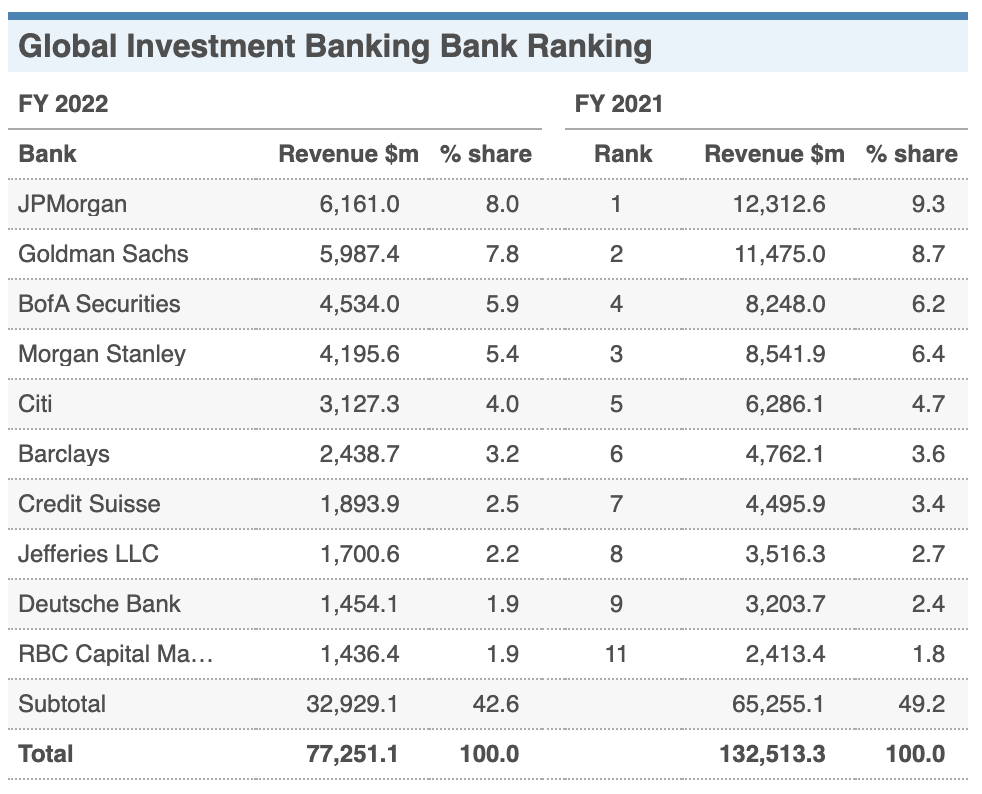Click the FY 2021 total value 132,513.3
The width and height of the screenshot is (982, 794).
[772, 753]
